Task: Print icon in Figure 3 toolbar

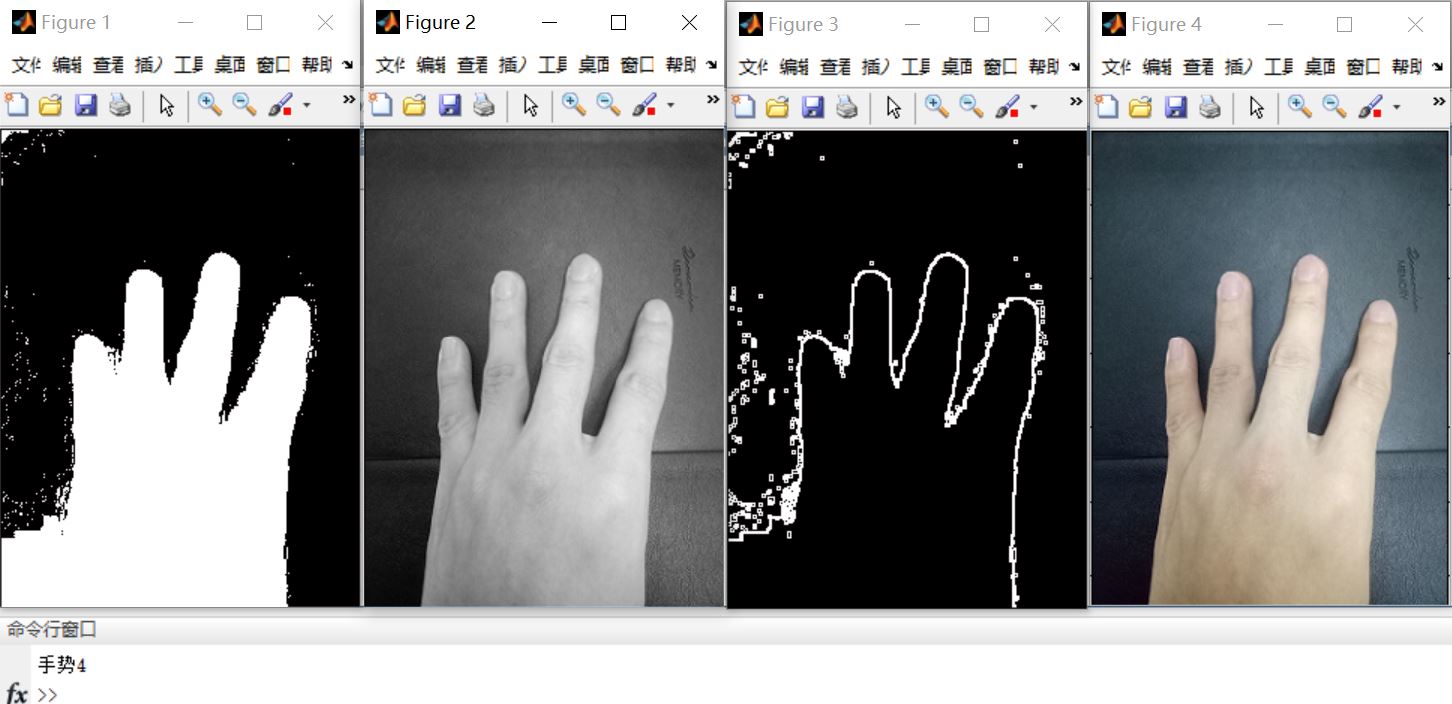Action: 847,106
